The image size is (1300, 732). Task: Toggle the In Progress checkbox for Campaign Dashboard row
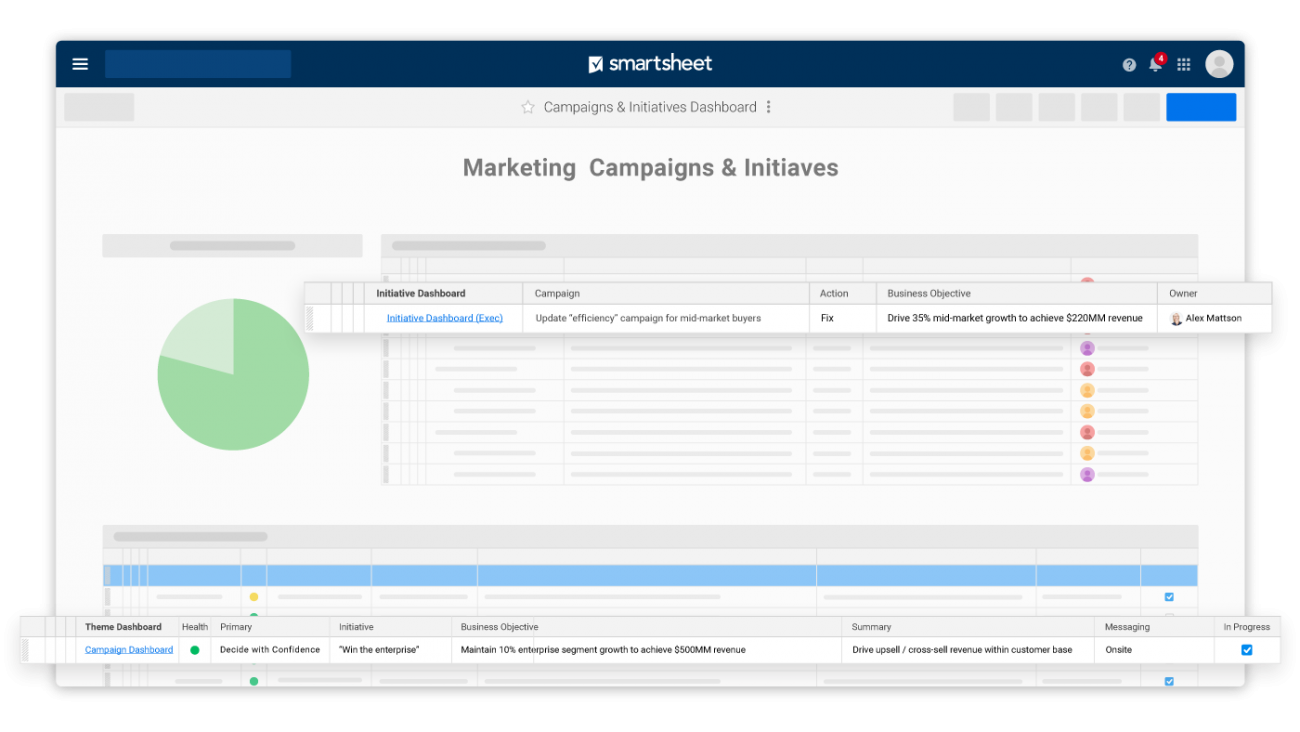1246,649
